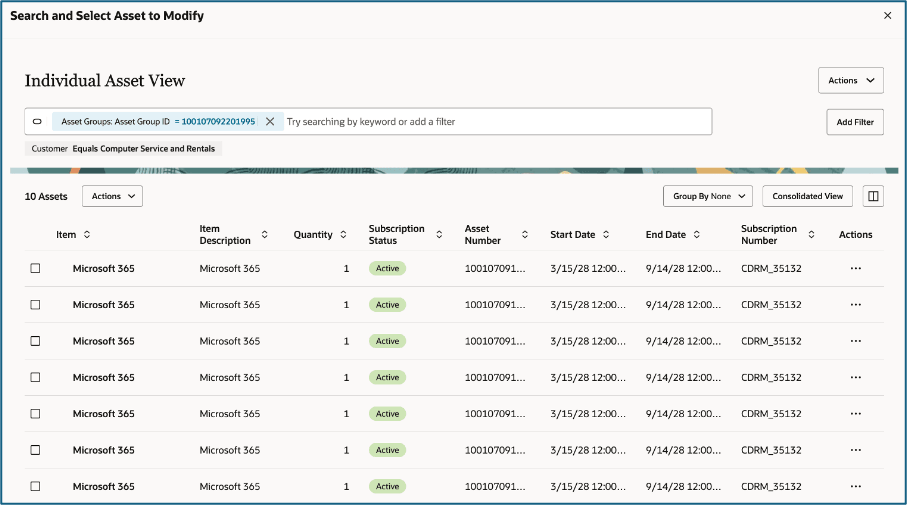The image size is (908, 506).
Task: Click the Individual Asset View heading
Action: (x=105, y=80)
